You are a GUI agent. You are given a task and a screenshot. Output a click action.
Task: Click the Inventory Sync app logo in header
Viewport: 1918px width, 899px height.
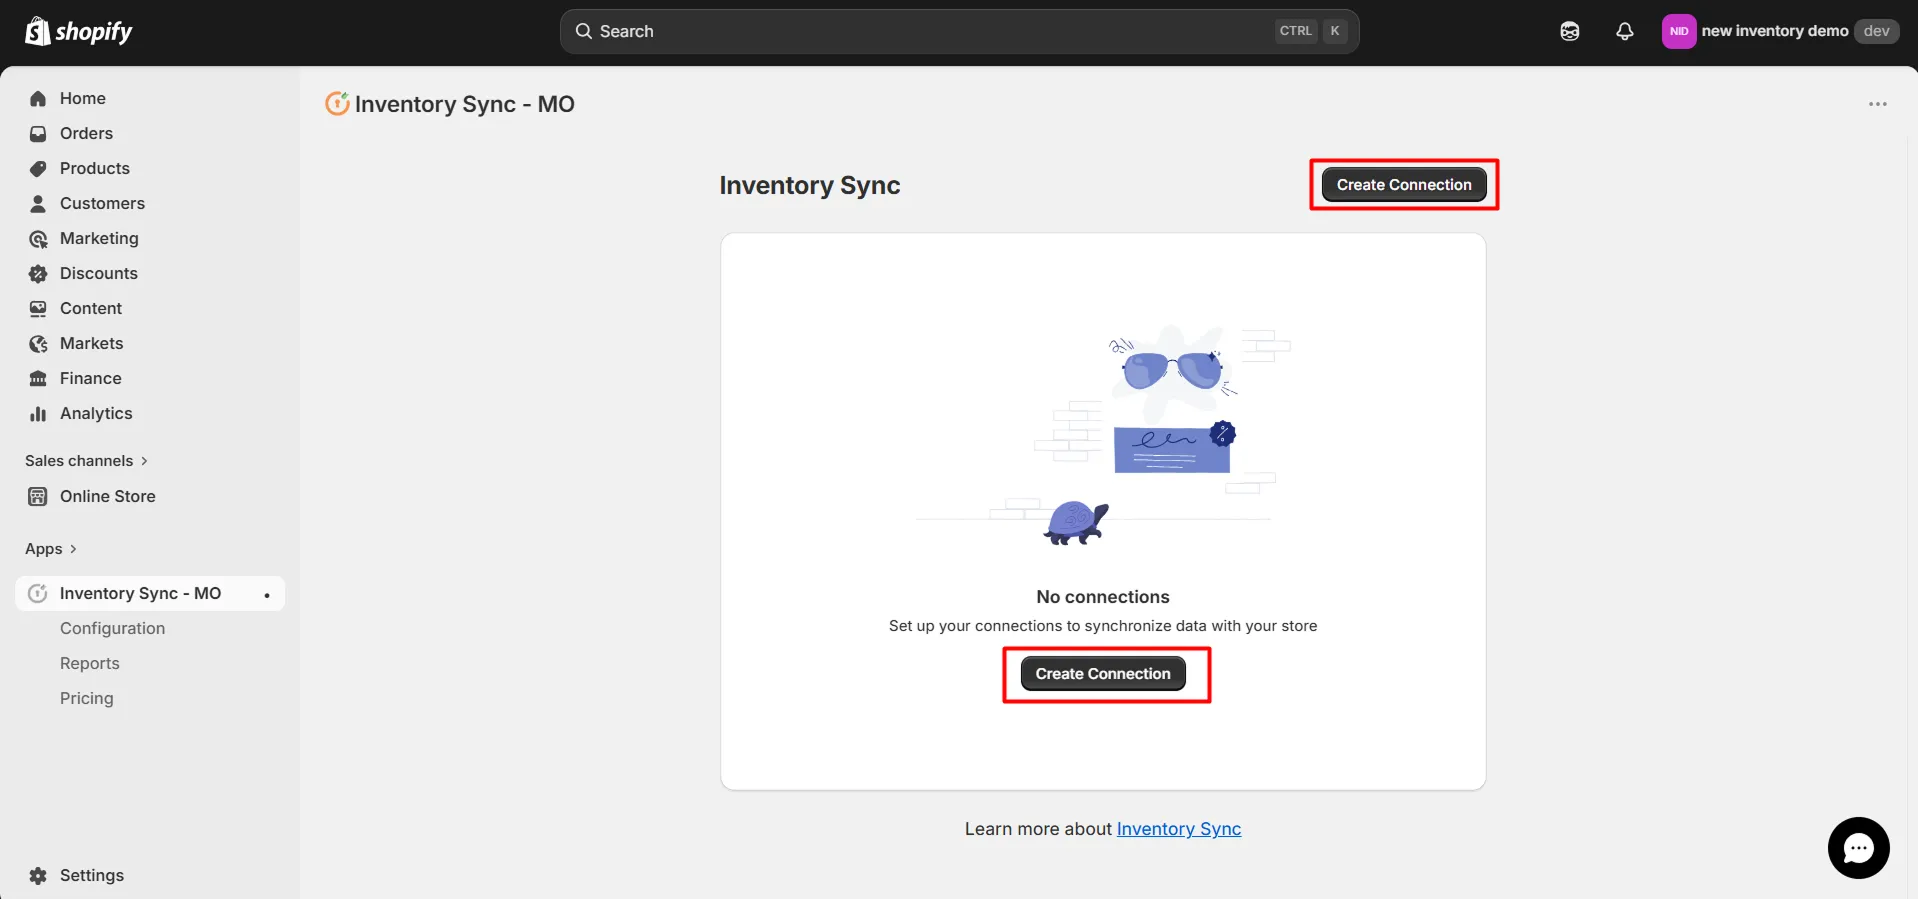click(x=337, y=103)
